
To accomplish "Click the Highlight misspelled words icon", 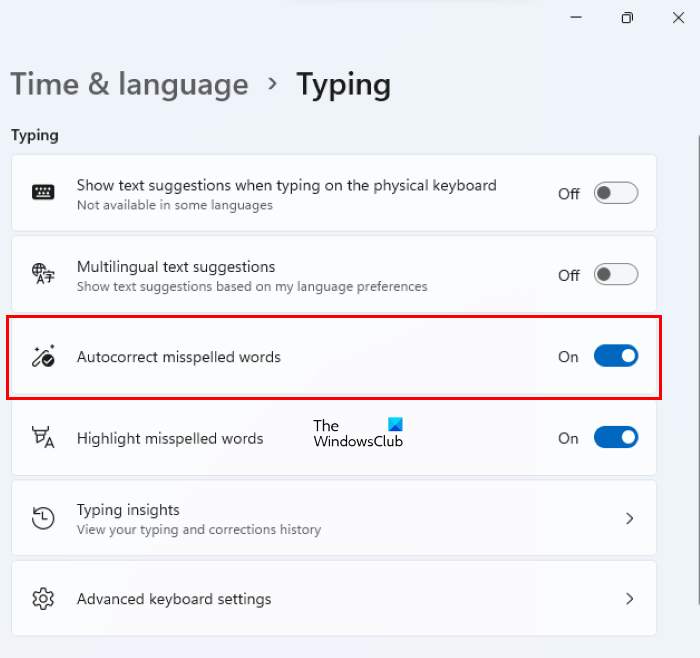I will pos(43,437).
